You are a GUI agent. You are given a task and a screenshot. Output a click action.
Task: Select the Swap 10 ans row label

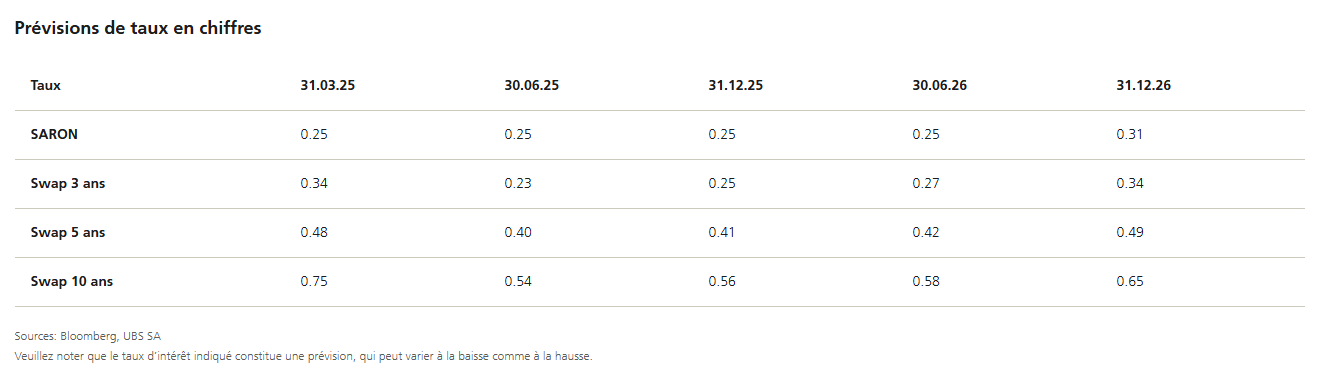(x=72, y=282)
